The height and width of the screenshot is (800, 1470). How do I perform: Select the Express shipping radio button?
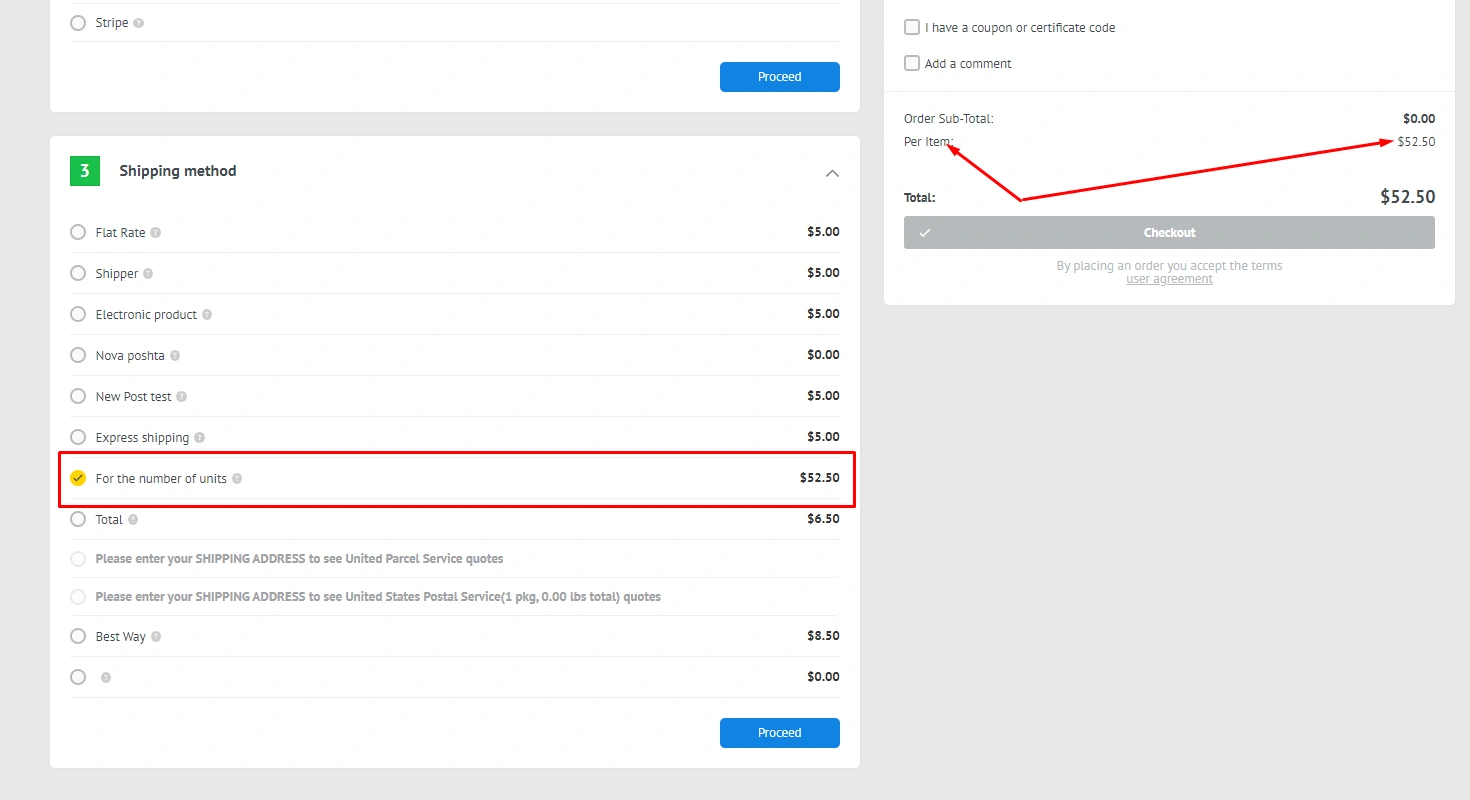pyautogui.click(x=78, y=438)
